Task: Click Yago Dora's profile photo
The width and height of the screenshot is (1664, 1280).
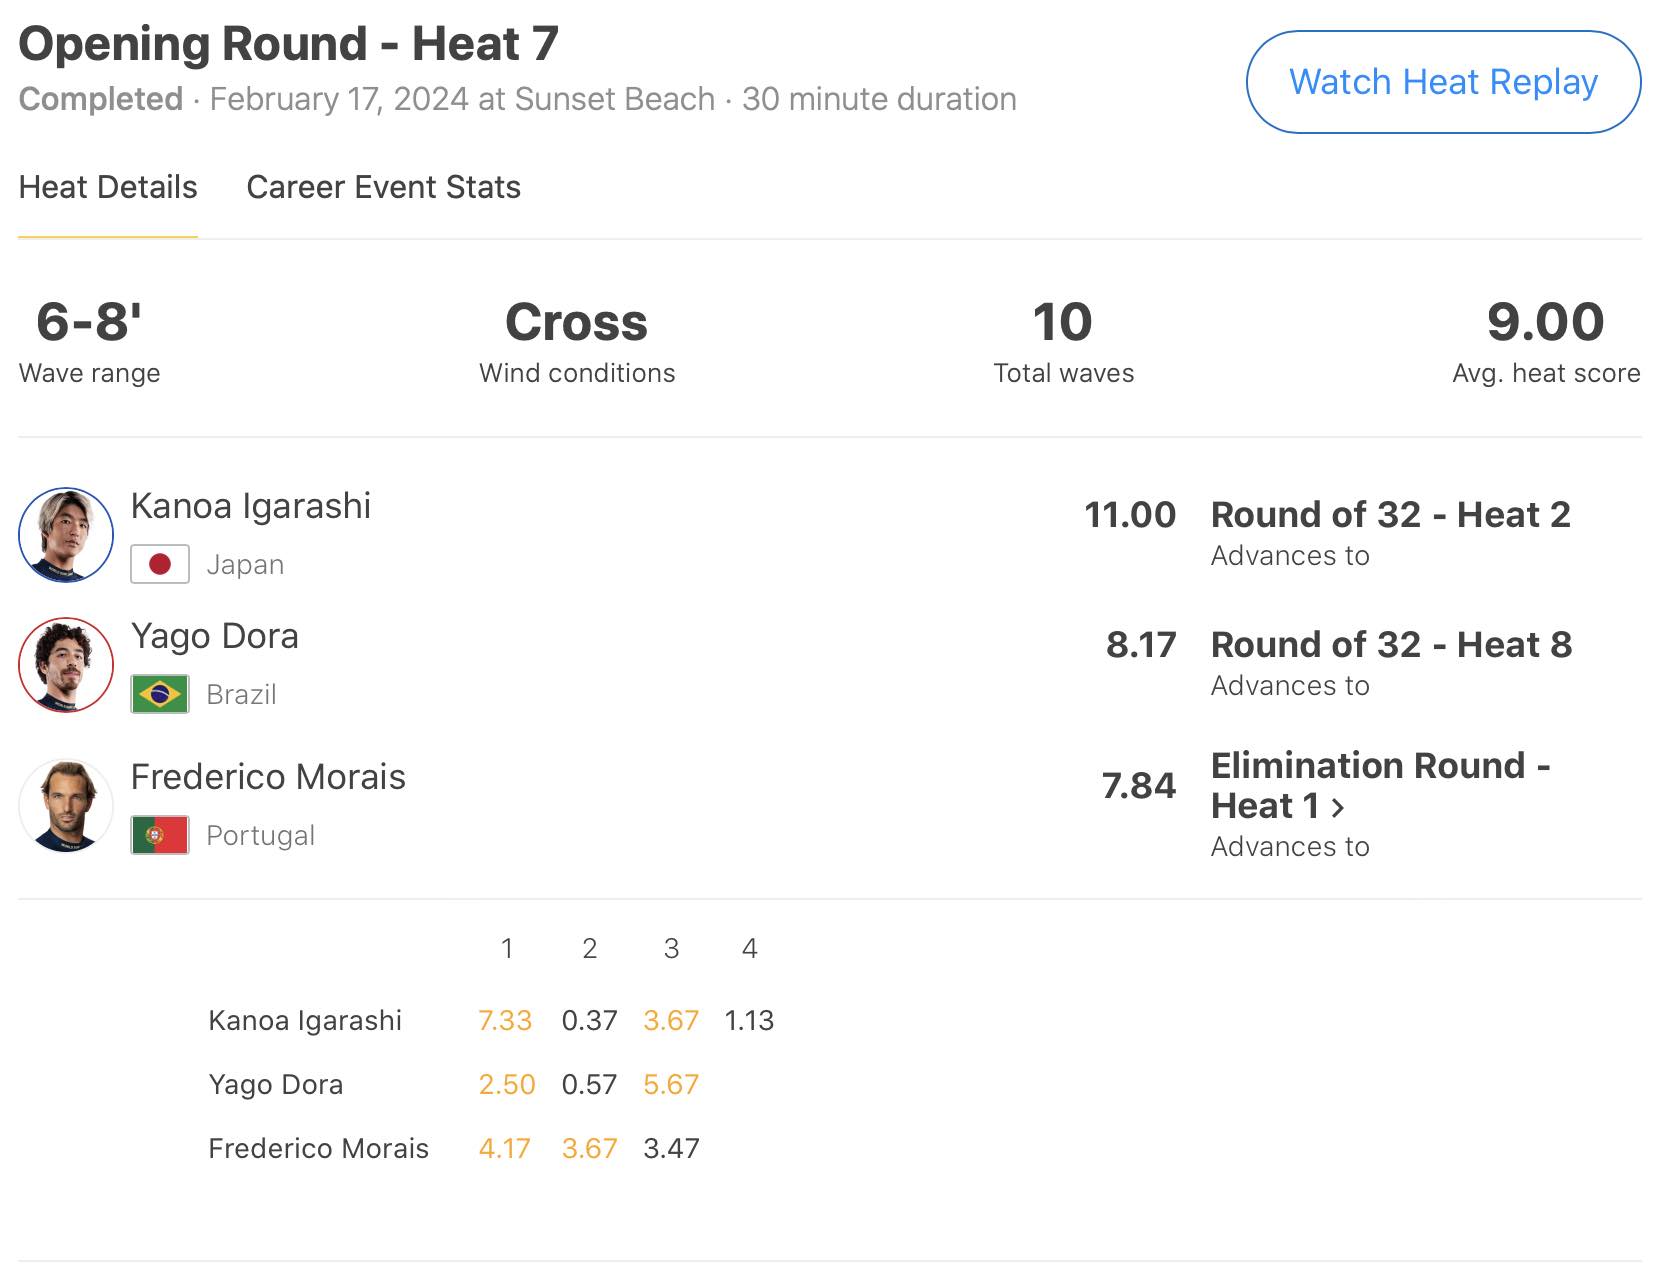Action: [66, 665]
